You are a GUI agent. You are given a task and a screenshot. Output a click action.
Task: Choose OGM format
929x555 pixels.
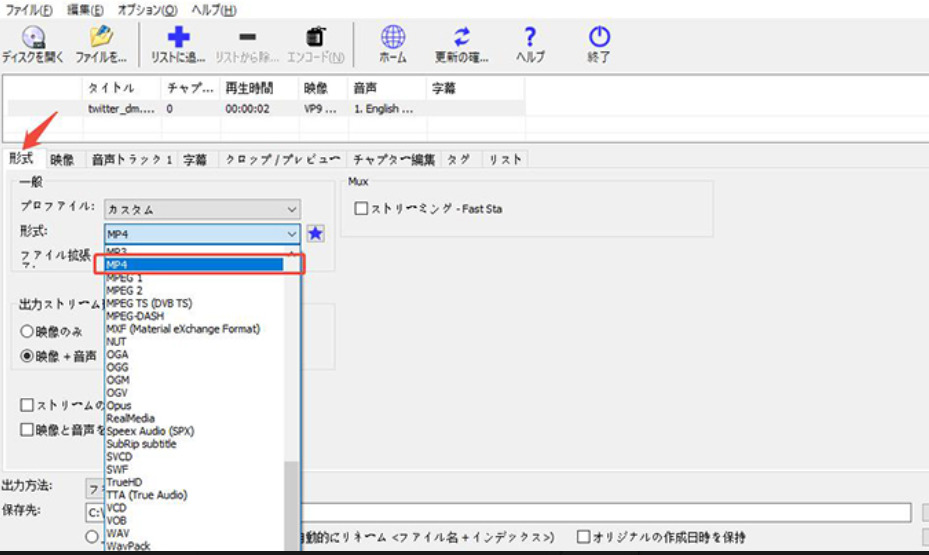(x=194, y=380)
